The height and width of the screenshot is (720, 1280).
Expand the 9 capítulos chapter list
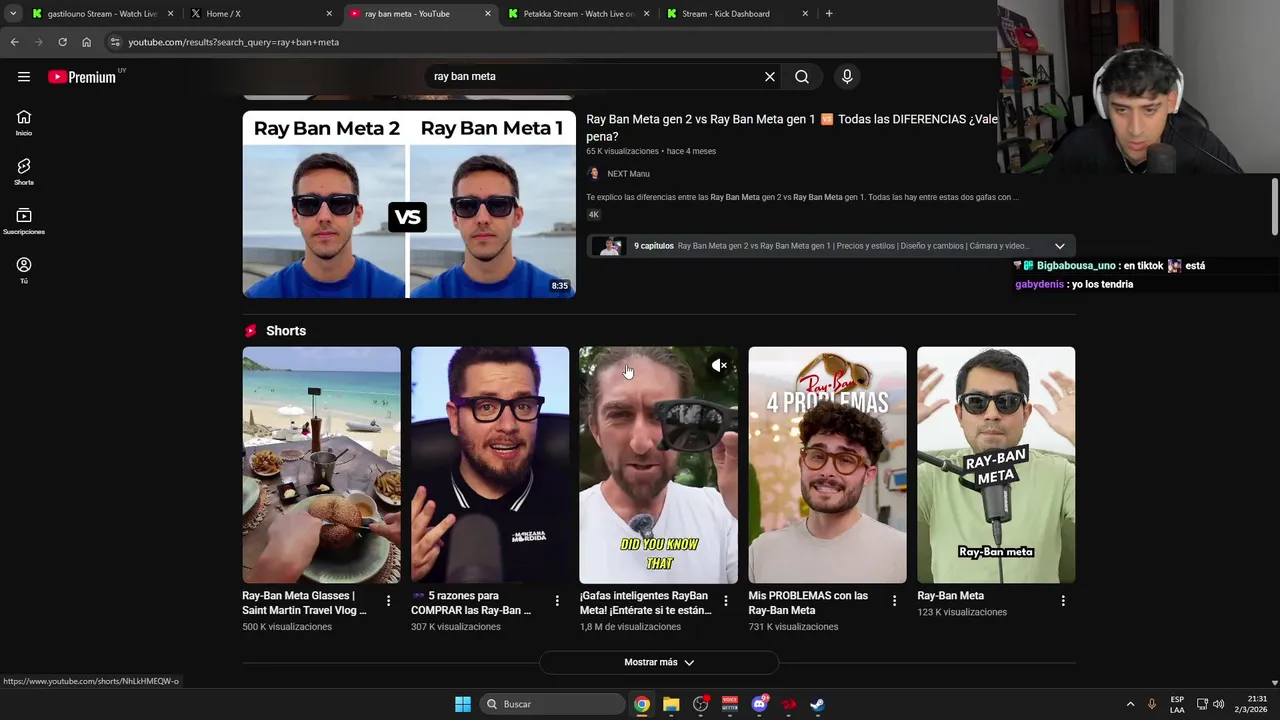(x=1060, y=246)
